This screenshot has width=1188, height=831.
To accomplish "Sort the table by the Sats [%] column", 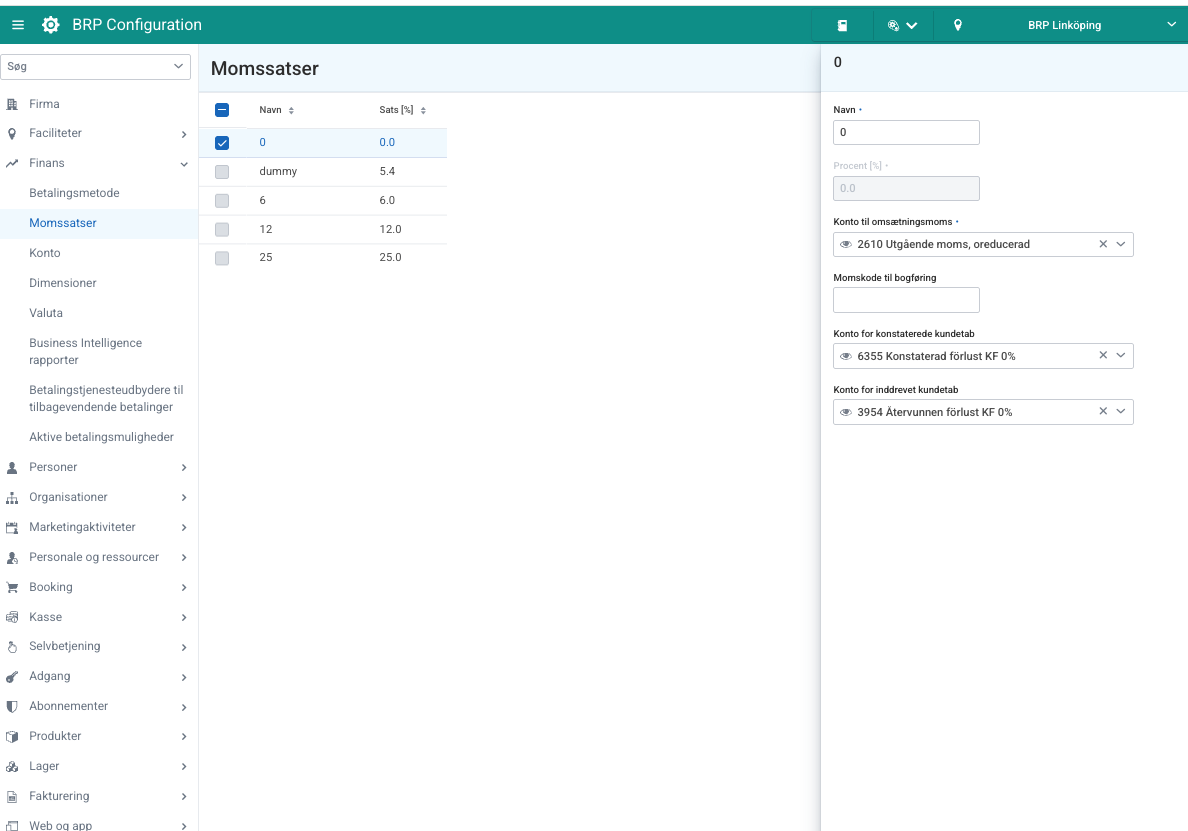I will tap(423, 110).
